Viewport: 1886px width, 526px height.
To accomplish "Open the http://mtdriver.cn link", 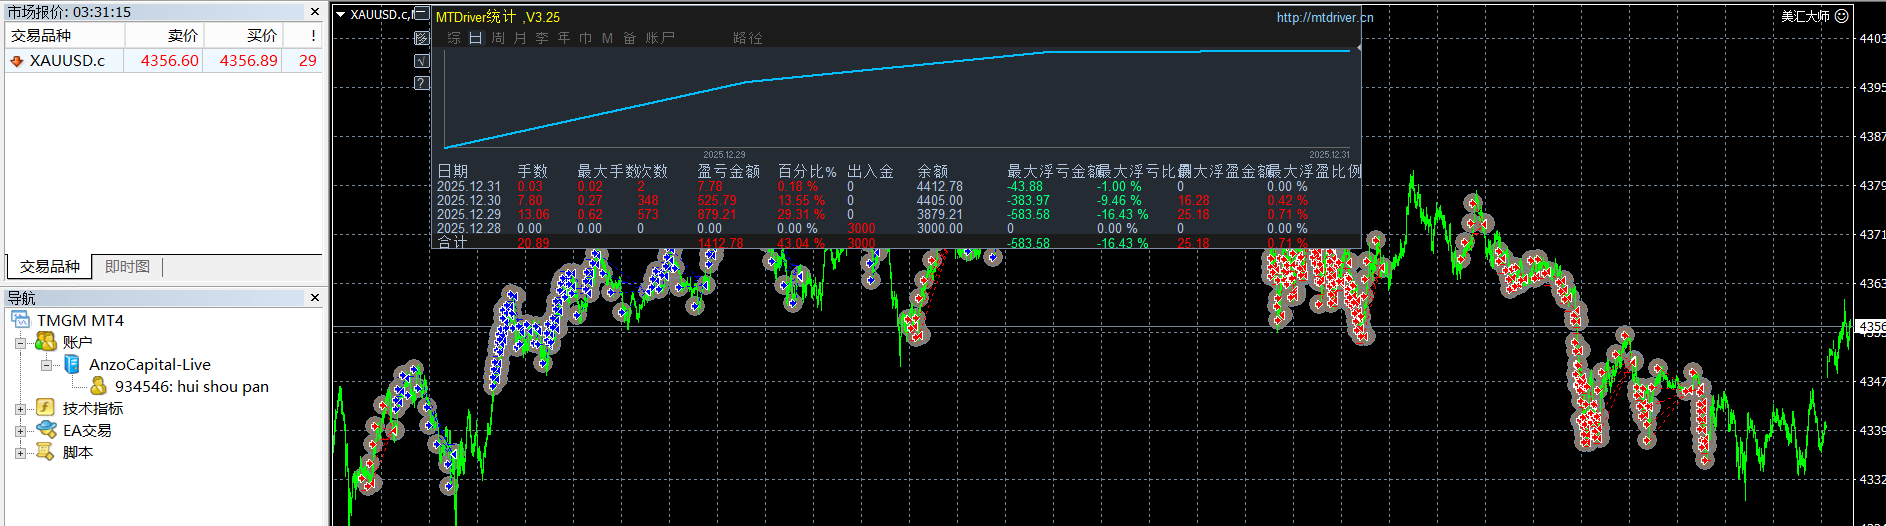I will [x=1325, y=17].
